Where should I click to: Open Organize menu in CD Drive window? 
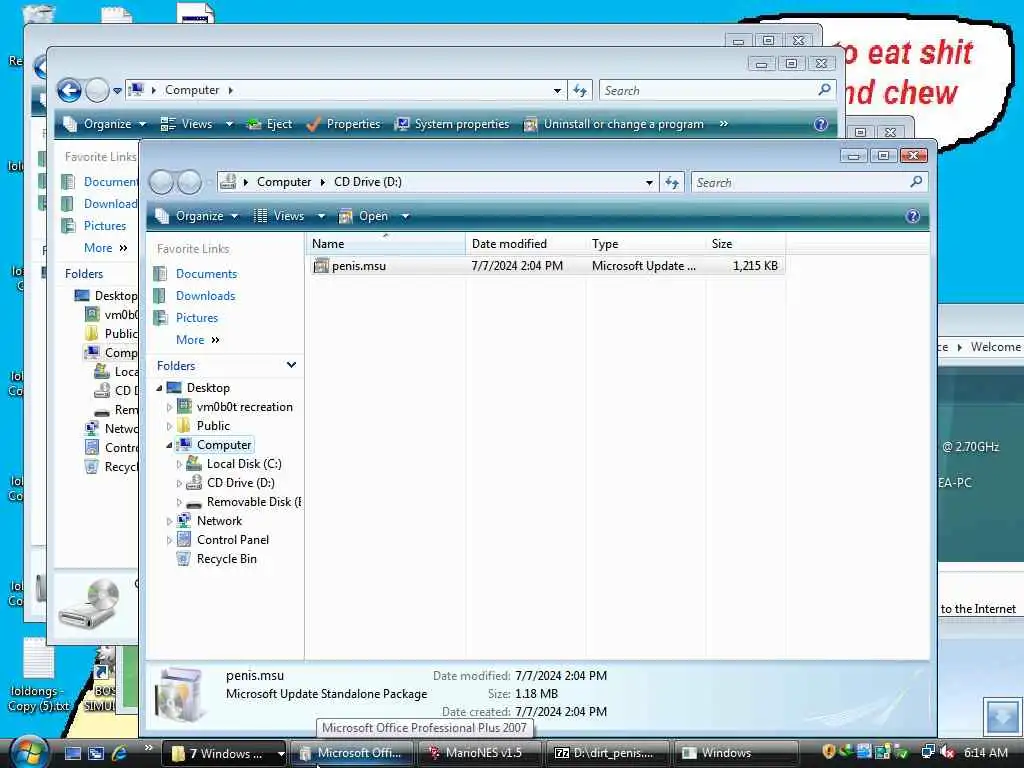tap(197, 216)
